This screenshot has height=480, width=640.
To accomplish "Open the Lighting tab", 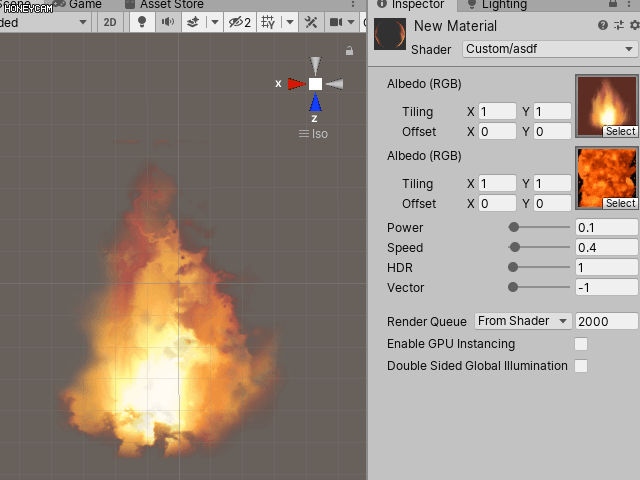I will tap(497, 4).
